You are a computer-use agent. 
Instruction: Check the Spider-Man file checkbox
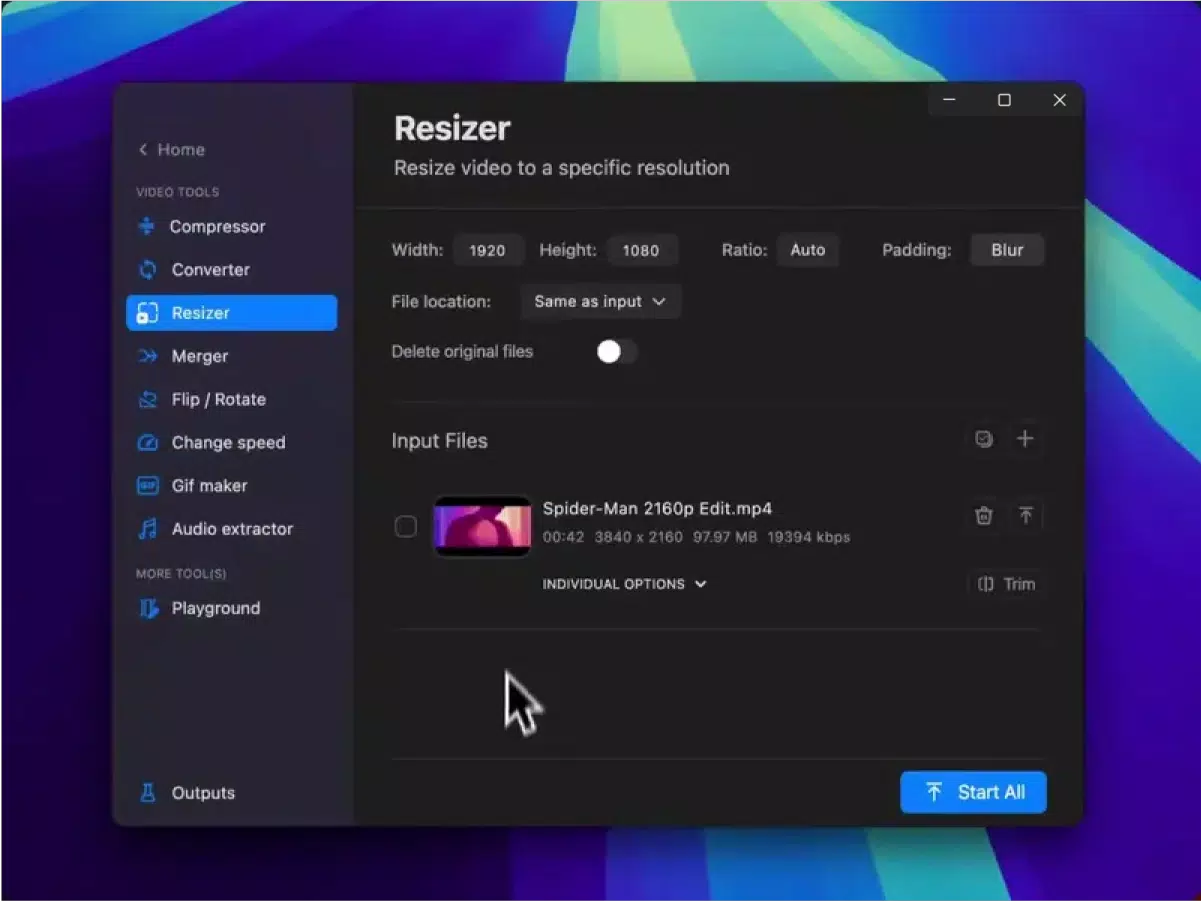(405, 526)
